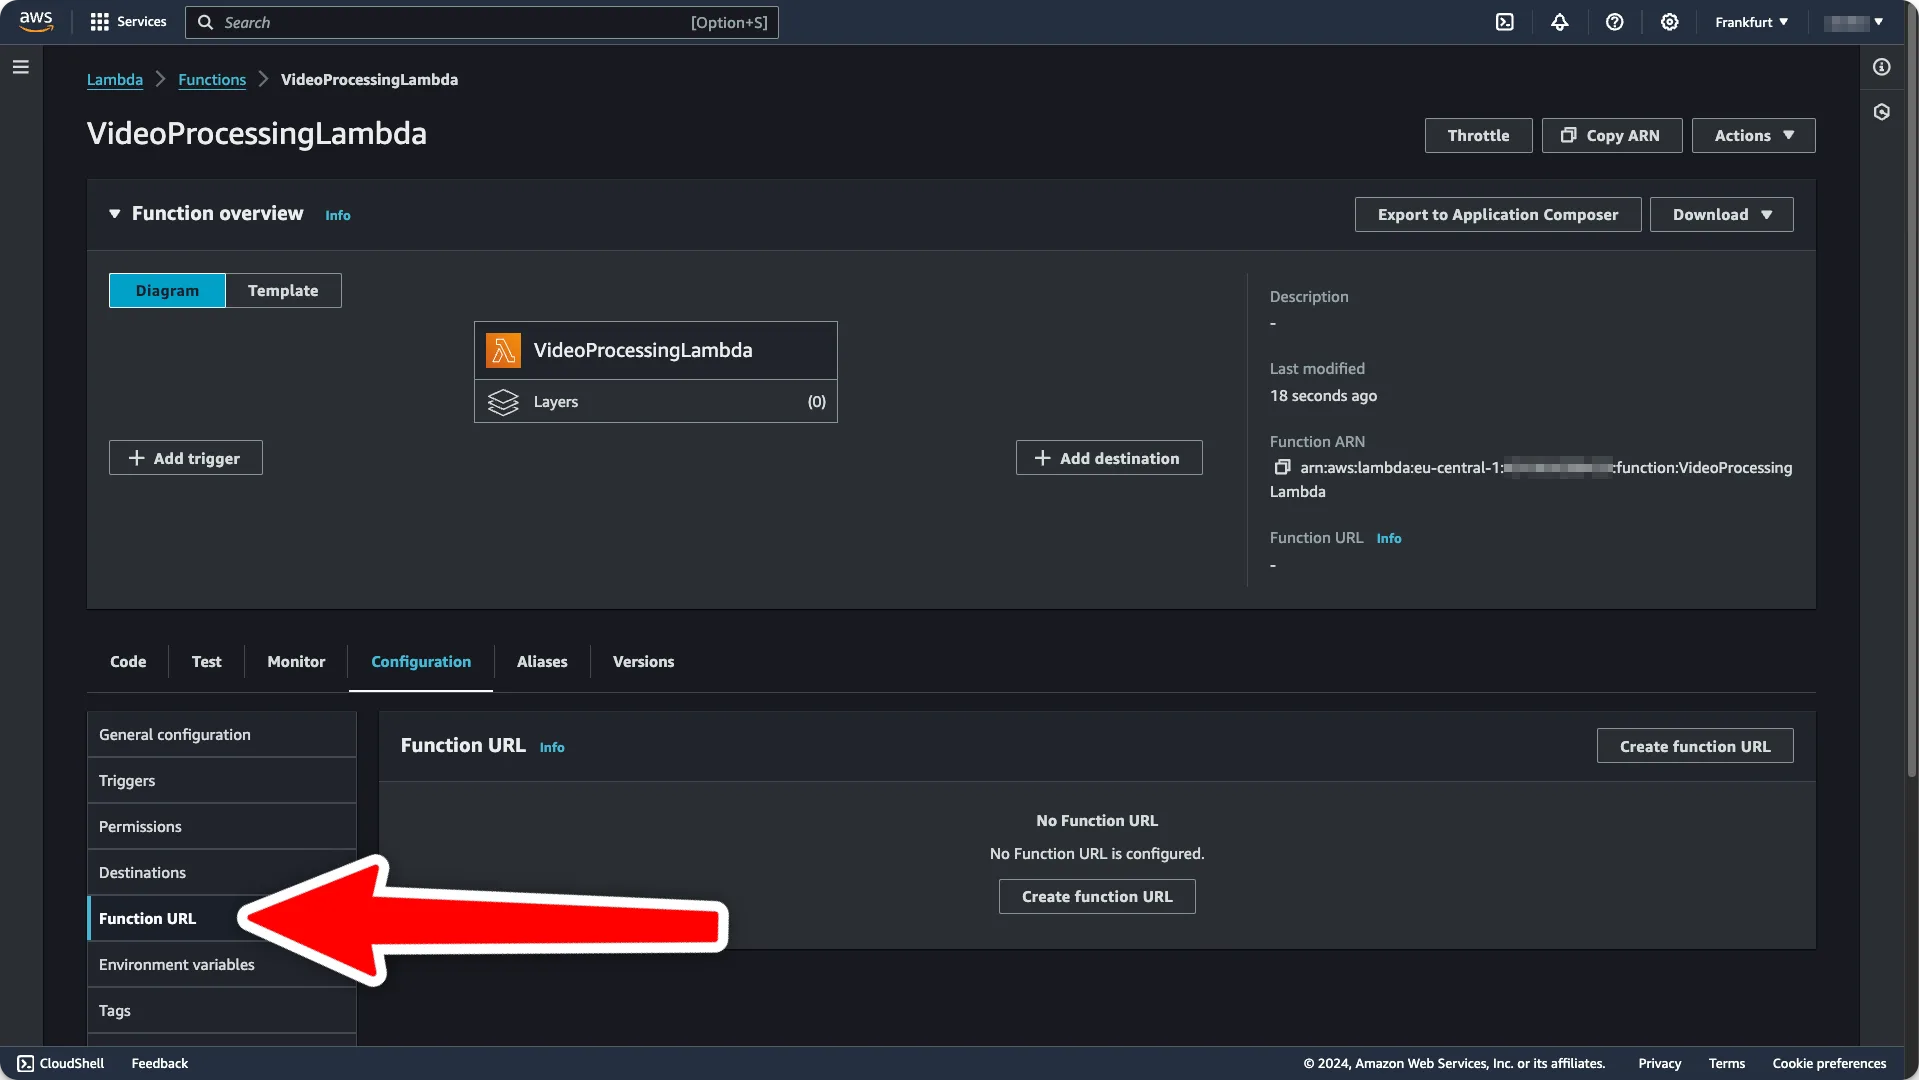Click the help question mark icon
Viewport: 1919px width, 1080px height.
(x=1614, y=22)
